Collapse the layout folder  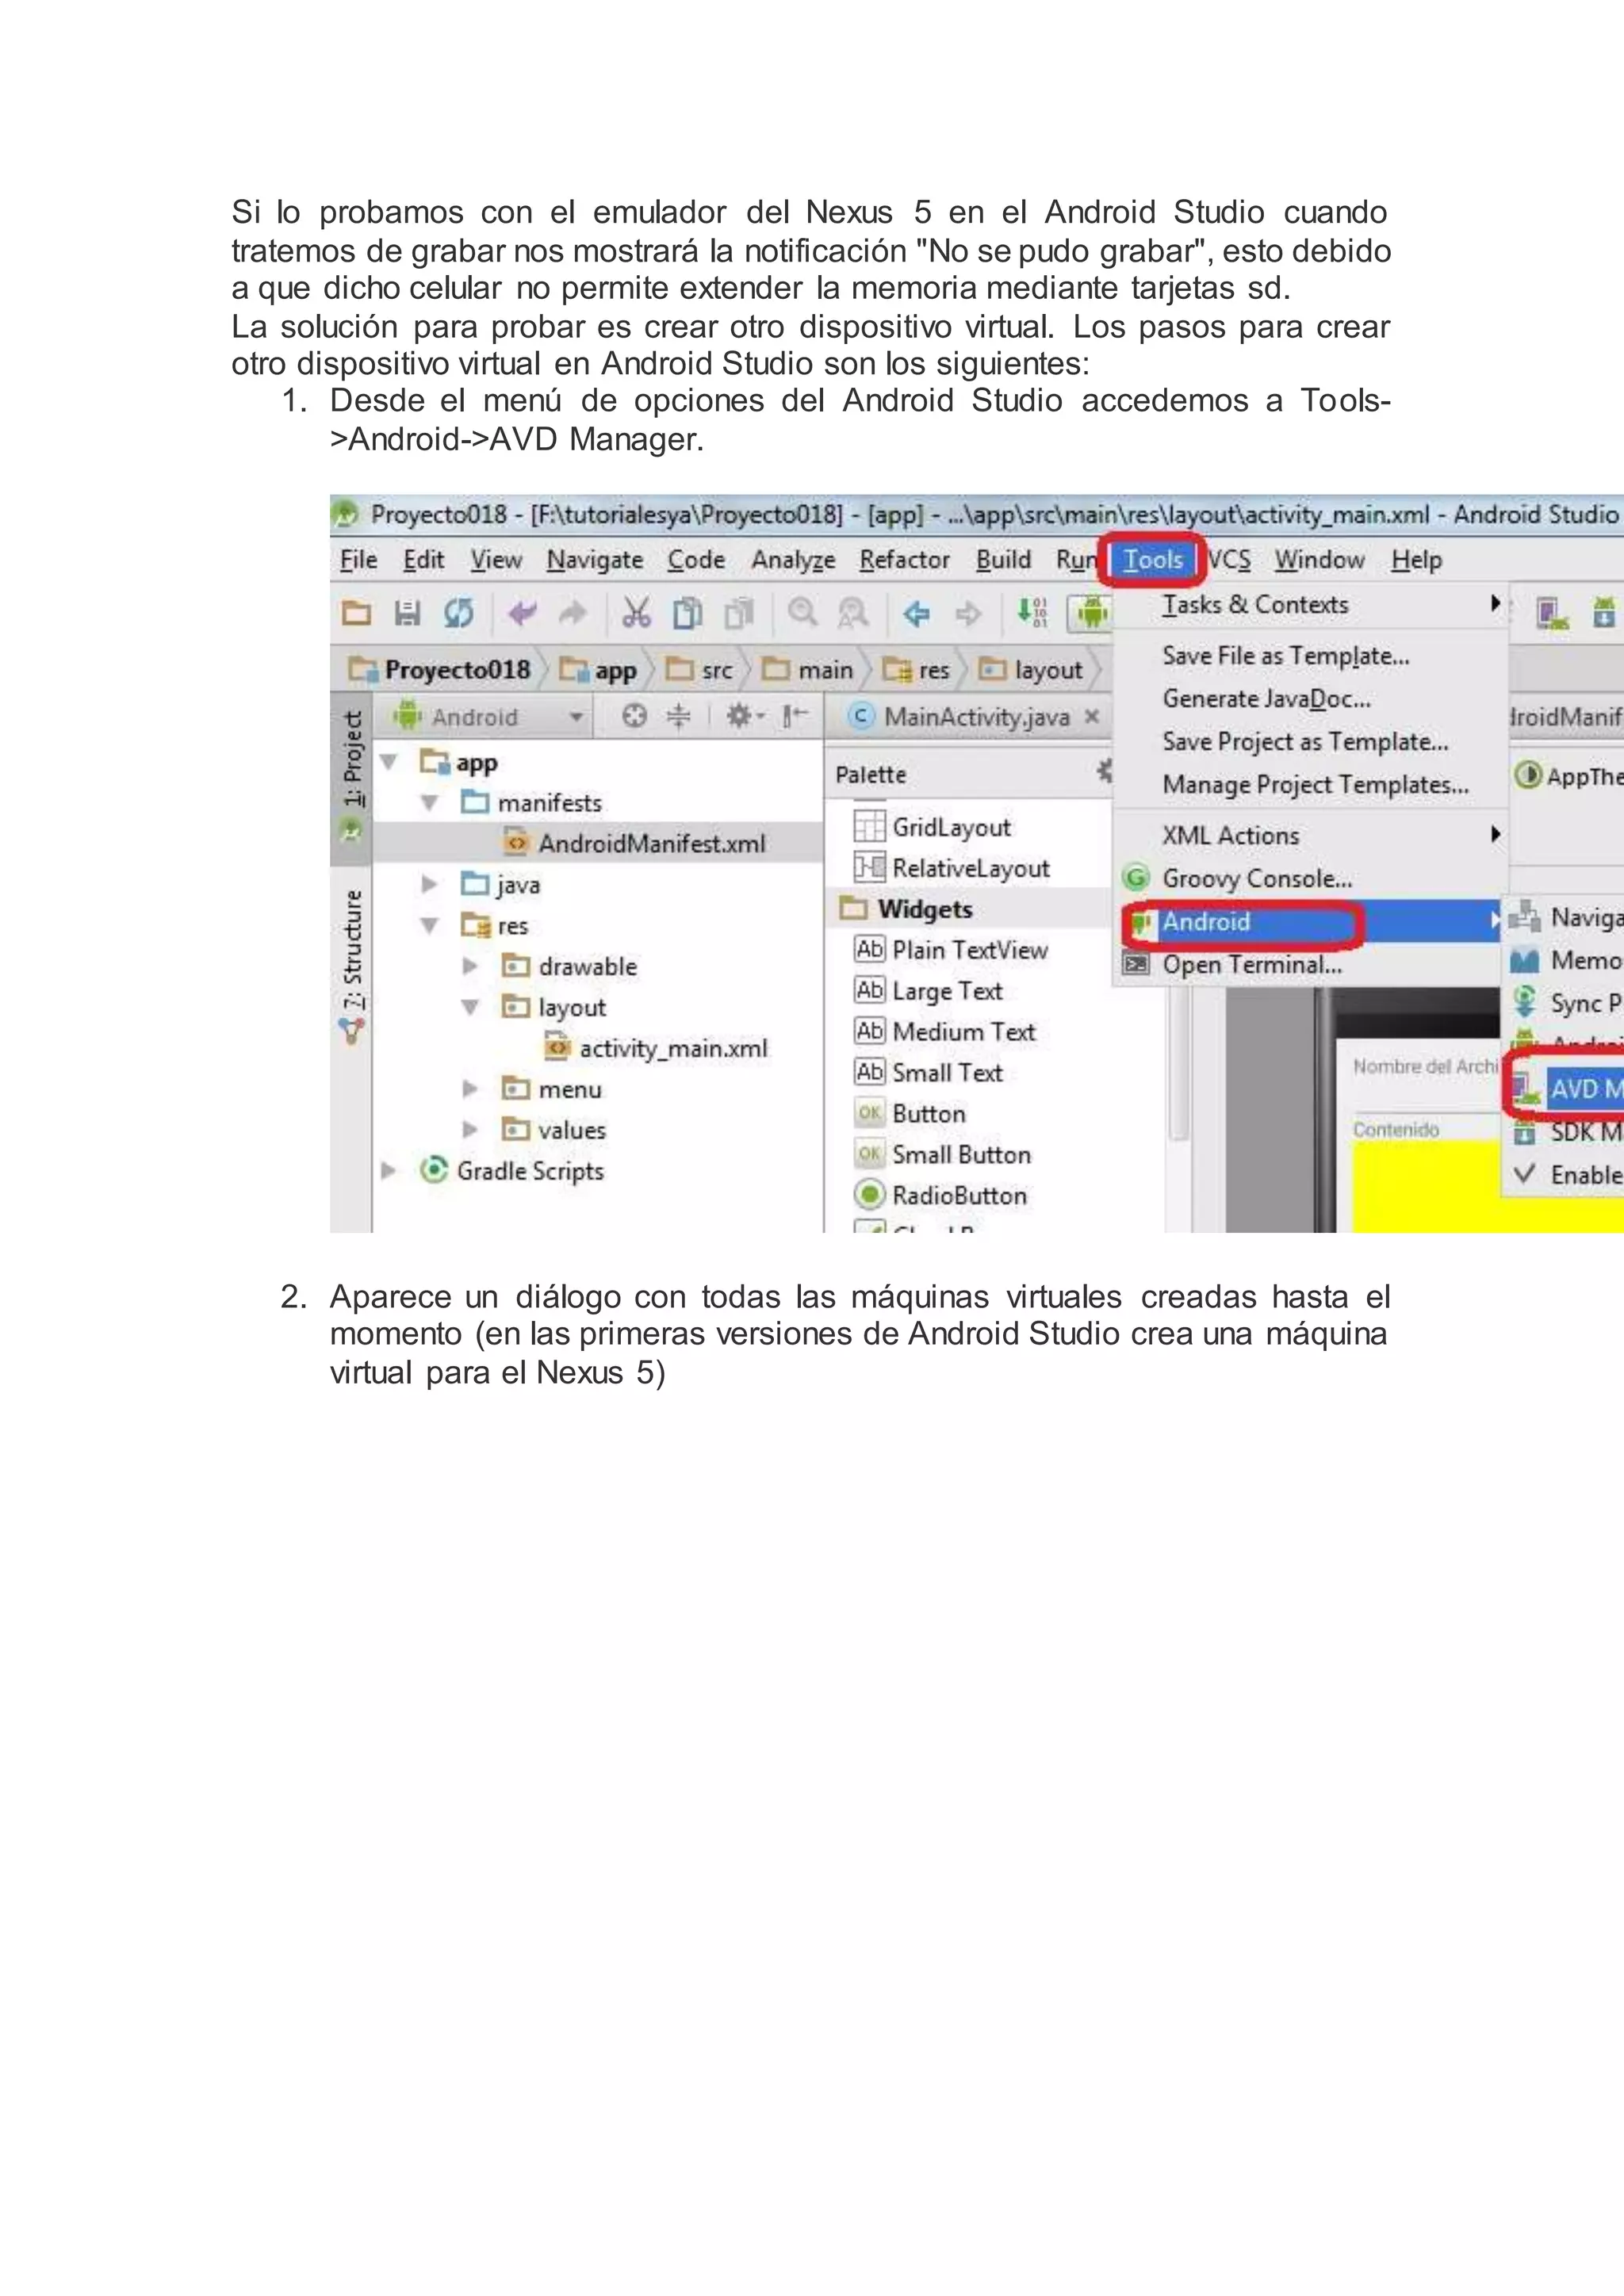[x=470, y=1007]
